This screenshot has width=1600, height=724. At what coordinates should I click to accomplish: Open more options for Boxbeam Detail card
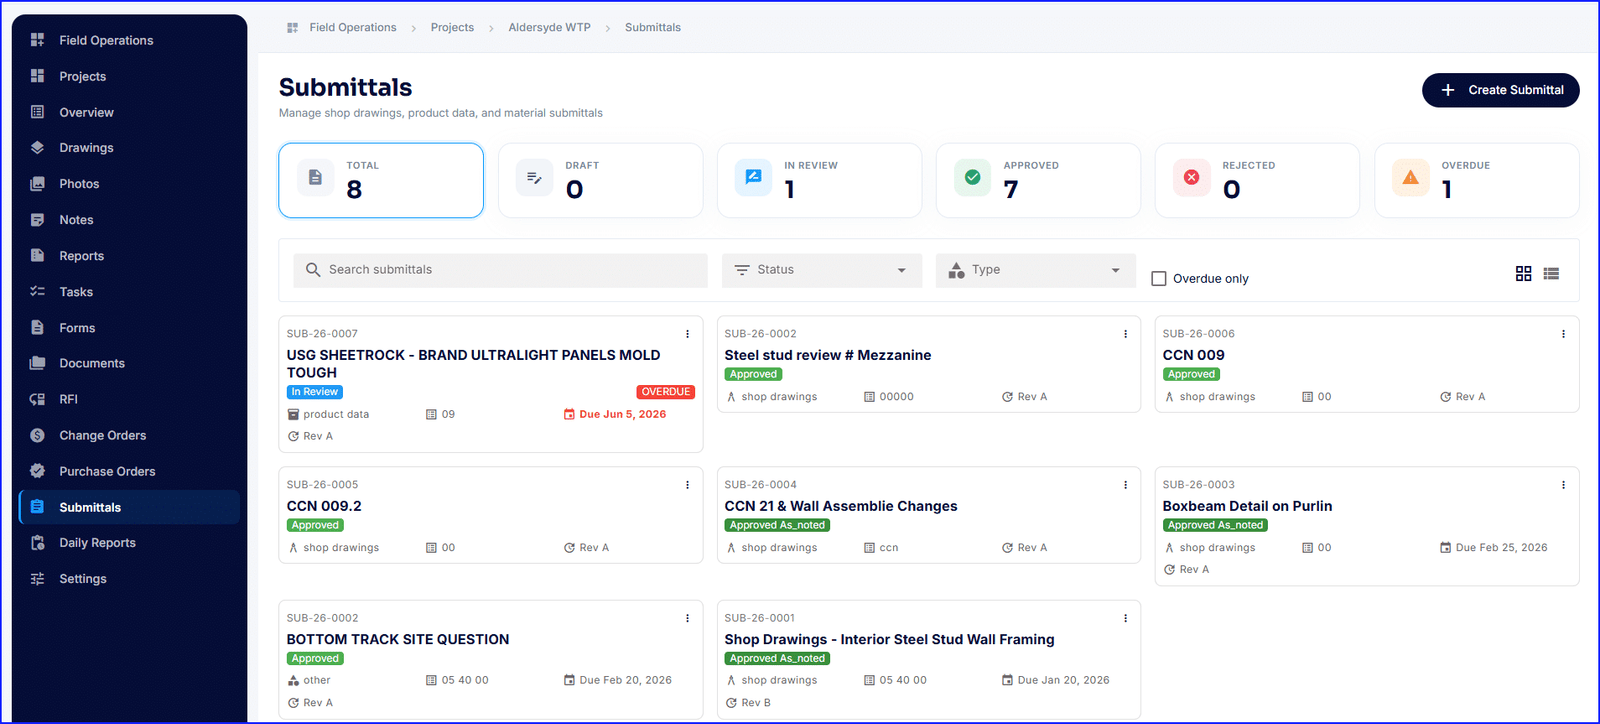point(1563,485)
